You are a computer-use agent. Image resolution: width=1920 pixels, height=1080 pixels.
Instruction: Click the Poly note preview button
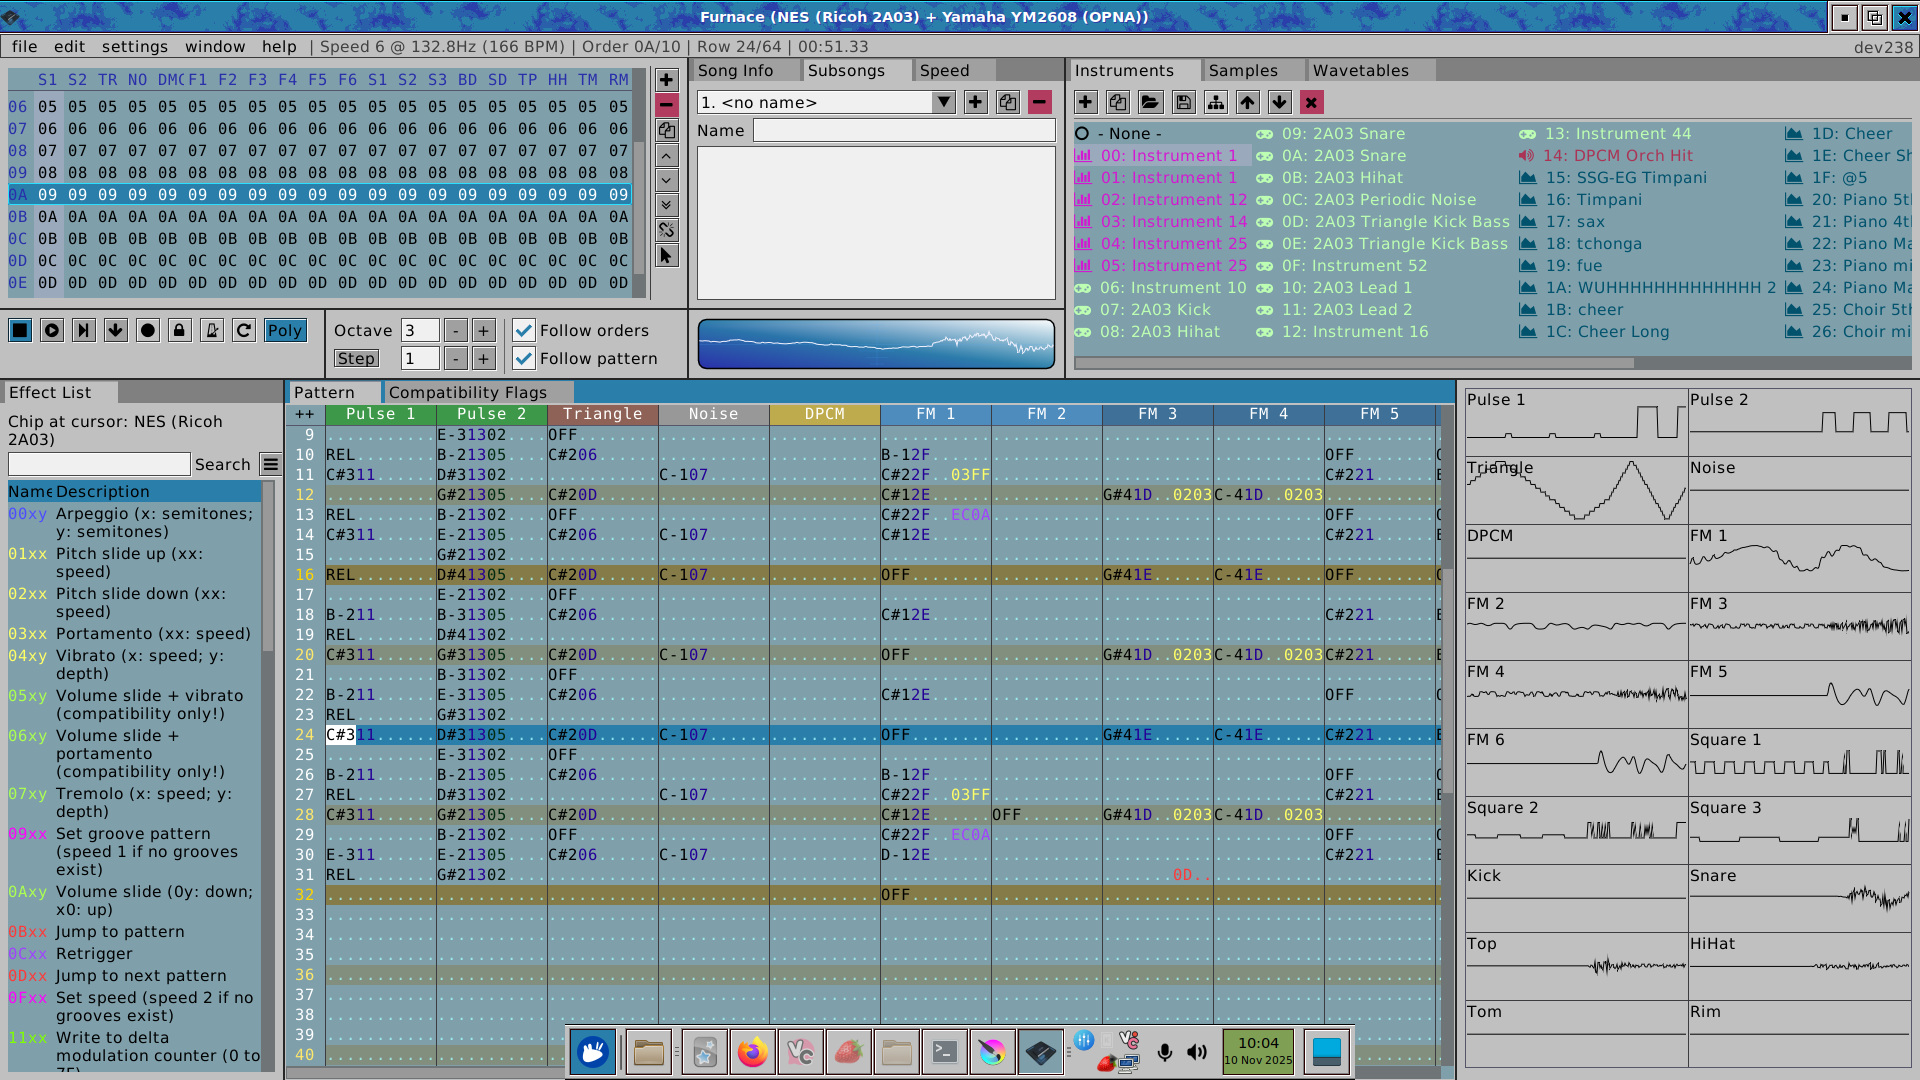point(284,331)
